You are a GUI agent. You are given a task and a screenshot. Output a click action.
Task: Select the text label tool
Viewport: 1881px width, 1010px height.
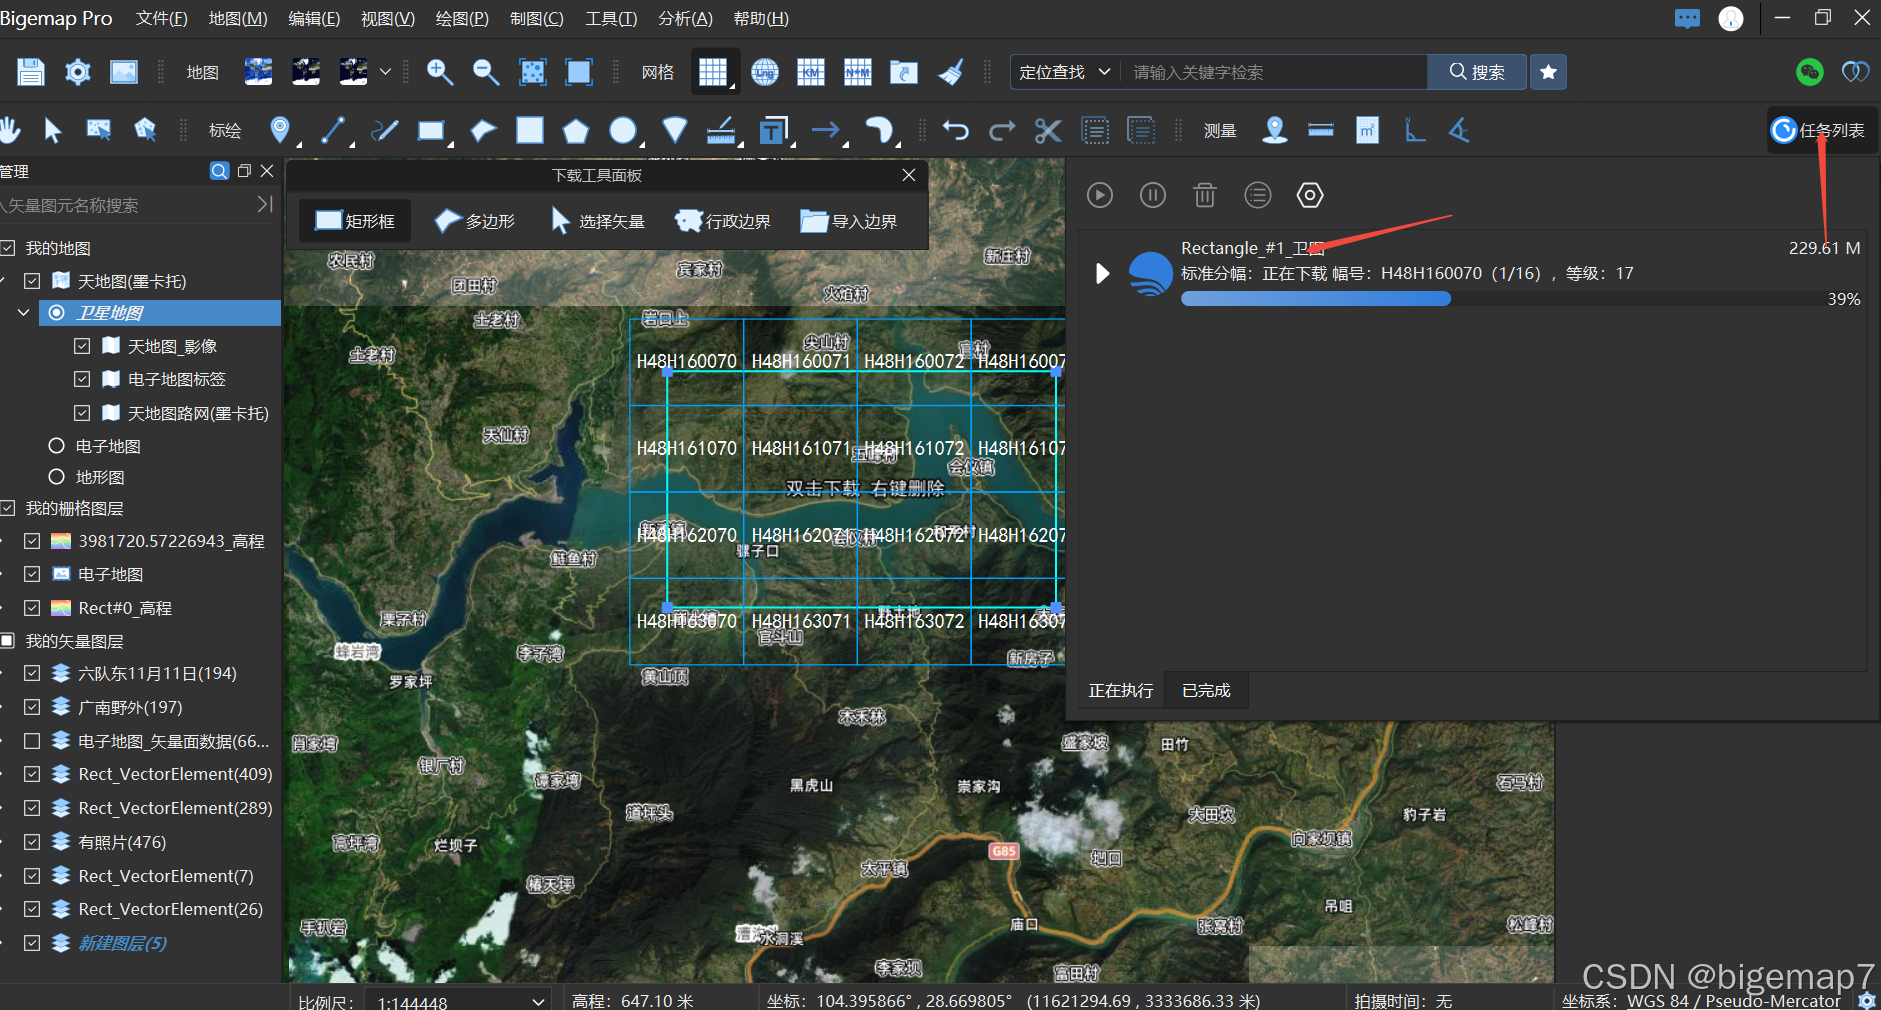click(x=773, y=131)
